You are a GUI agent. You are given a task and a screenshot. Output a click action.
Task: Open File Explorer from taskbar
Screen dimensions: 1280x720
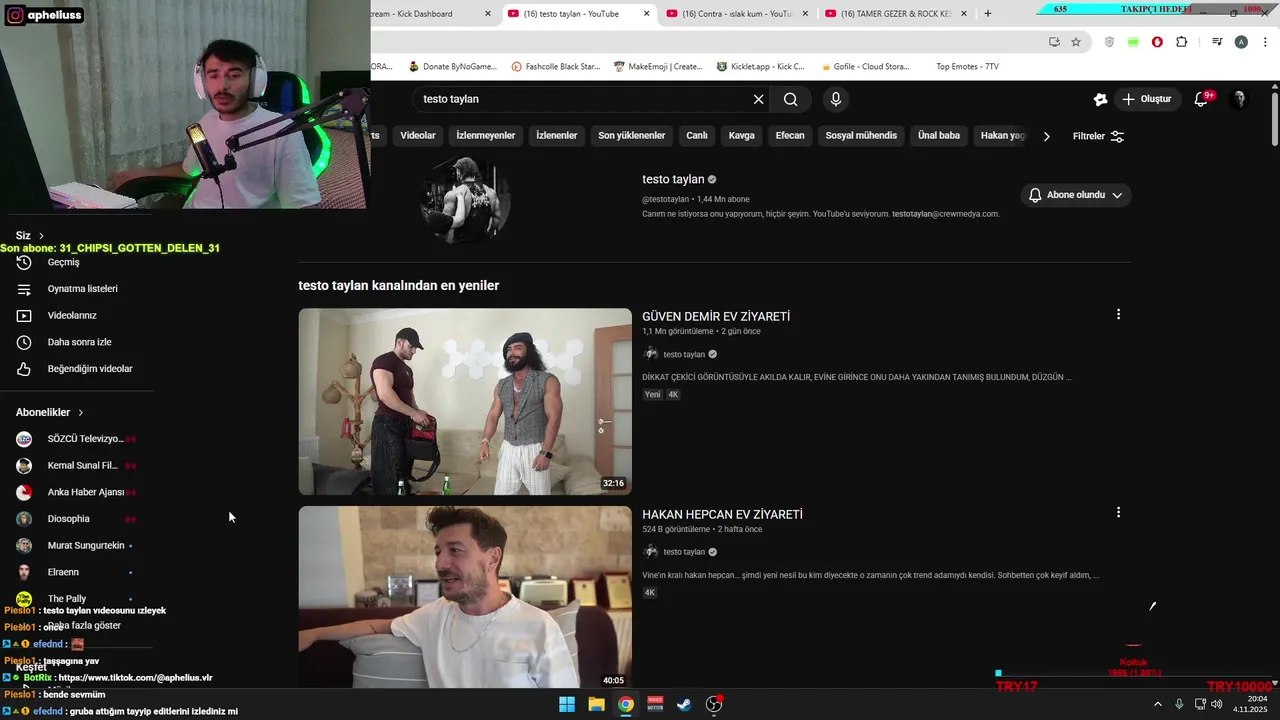point(596,704)
